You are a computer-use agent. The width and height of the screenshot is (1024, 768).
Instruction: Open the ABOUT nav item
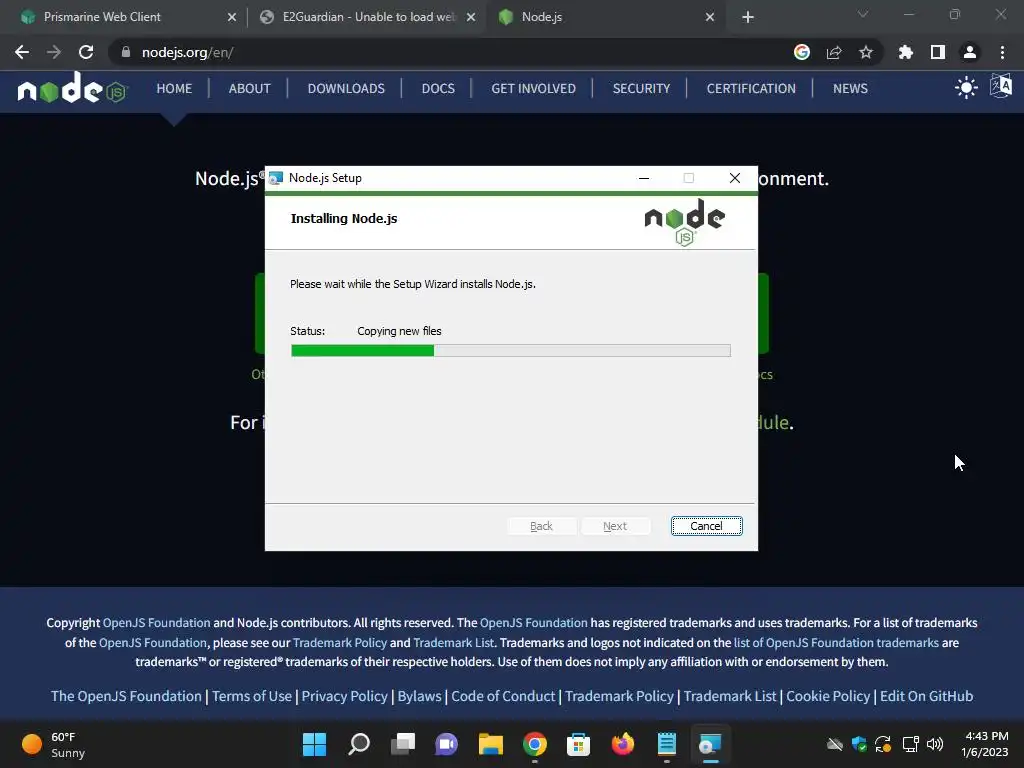tap(249, 88)
